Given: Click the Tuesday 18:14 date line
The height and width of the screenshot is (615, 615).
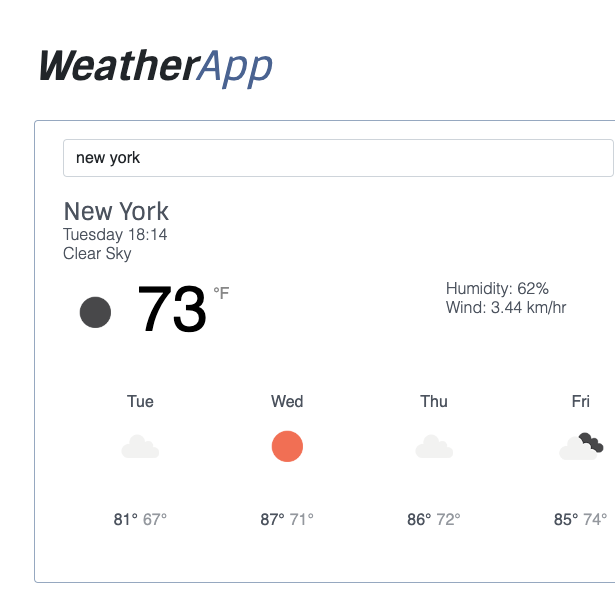Looking at the screenshot, I should tap(115, 235).
